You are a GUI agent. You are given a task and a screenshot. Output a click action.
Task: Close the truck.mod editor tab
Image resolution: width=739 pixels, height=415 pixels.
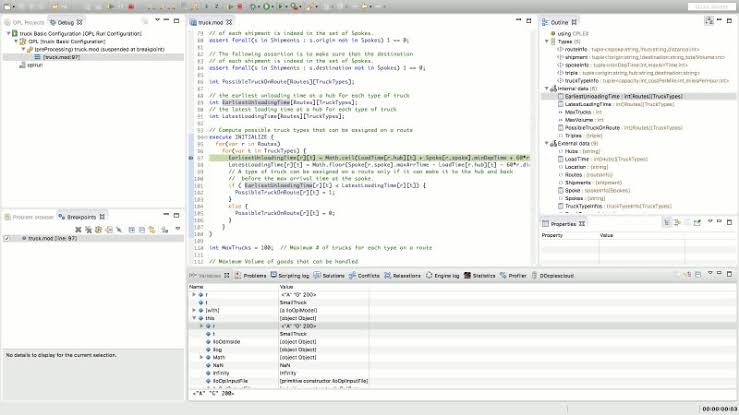[229, 22]
